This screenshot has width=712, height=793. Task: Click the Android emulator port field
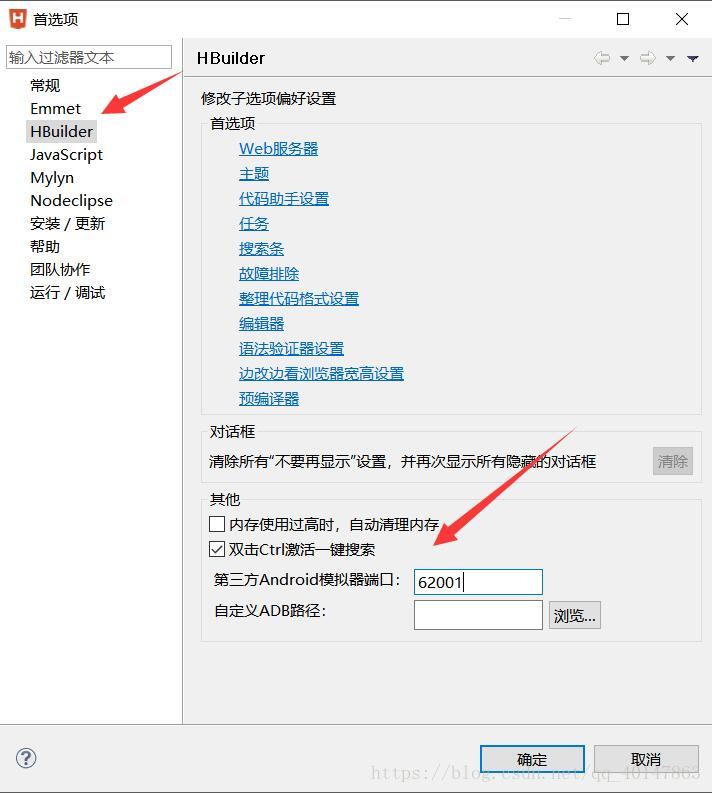click(478, 582)
